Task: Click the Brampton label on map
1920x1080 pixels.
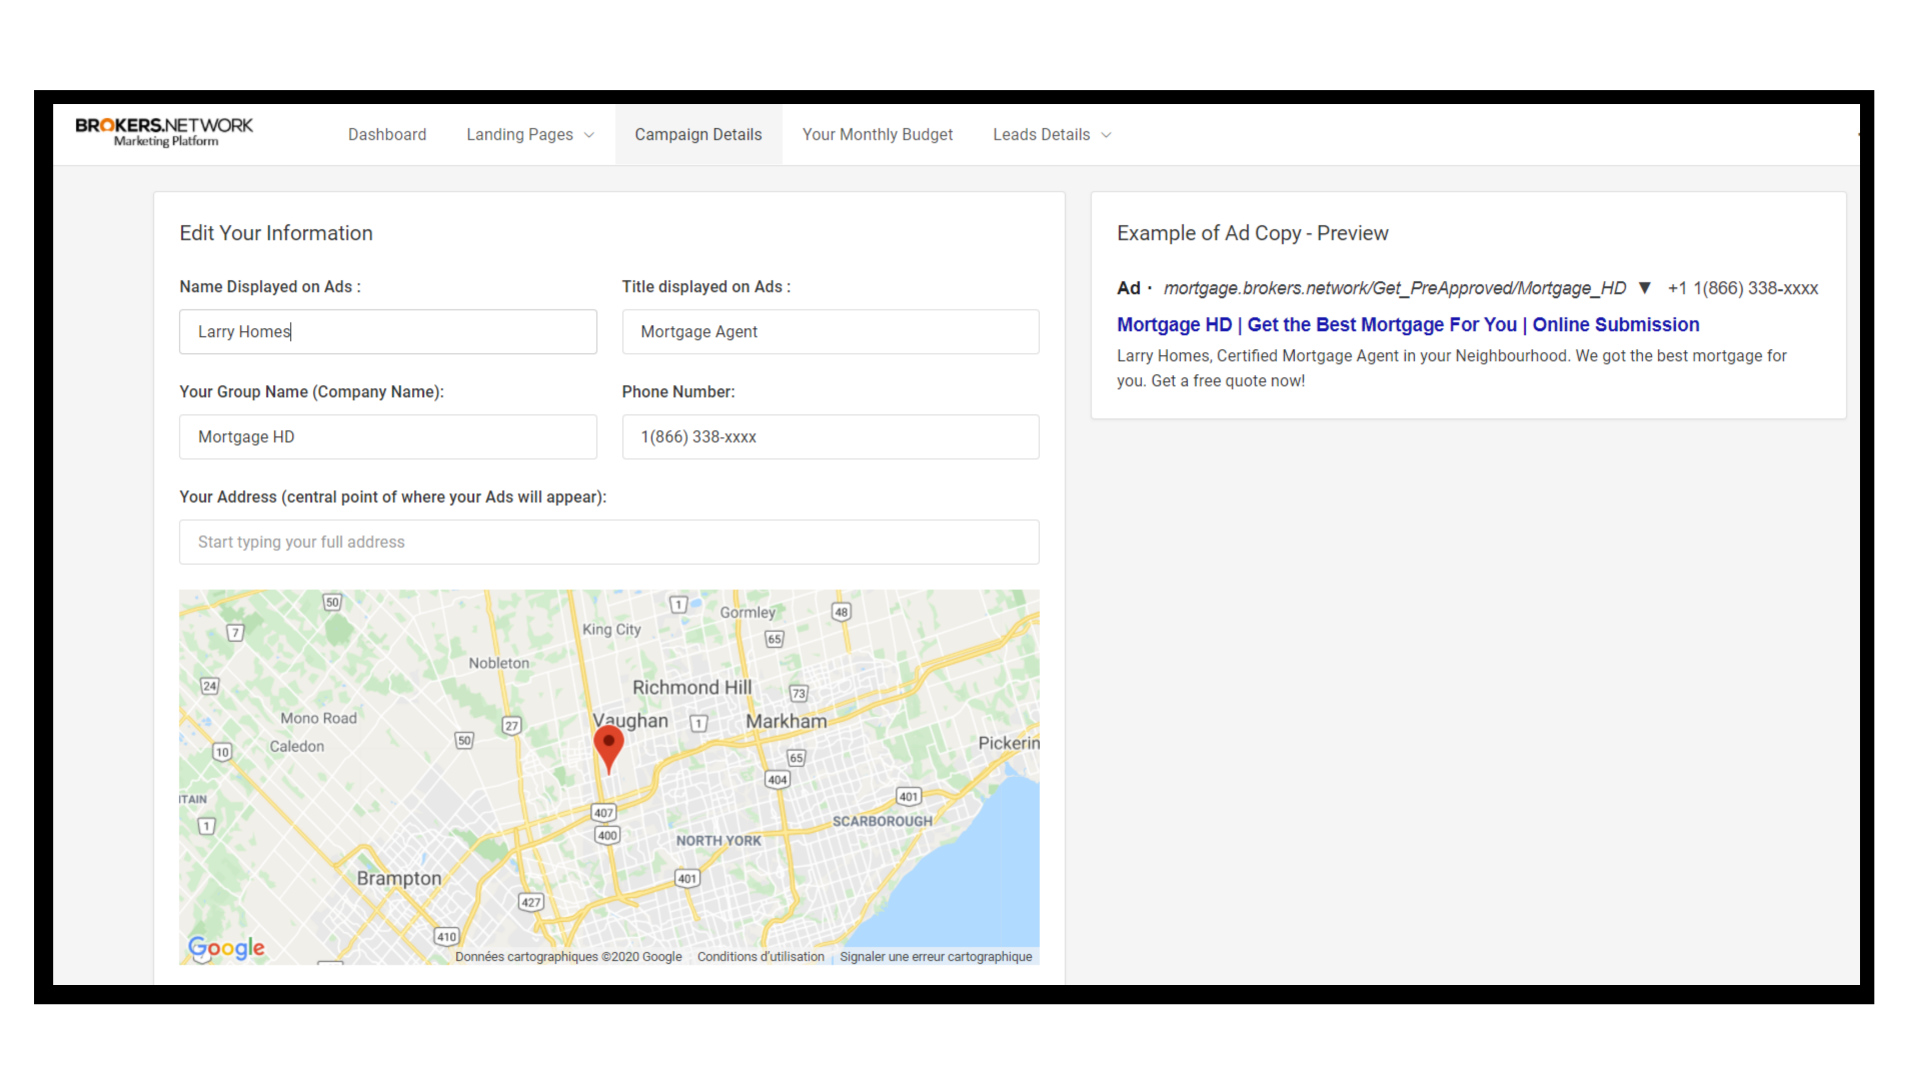Action: pos(399,878)
